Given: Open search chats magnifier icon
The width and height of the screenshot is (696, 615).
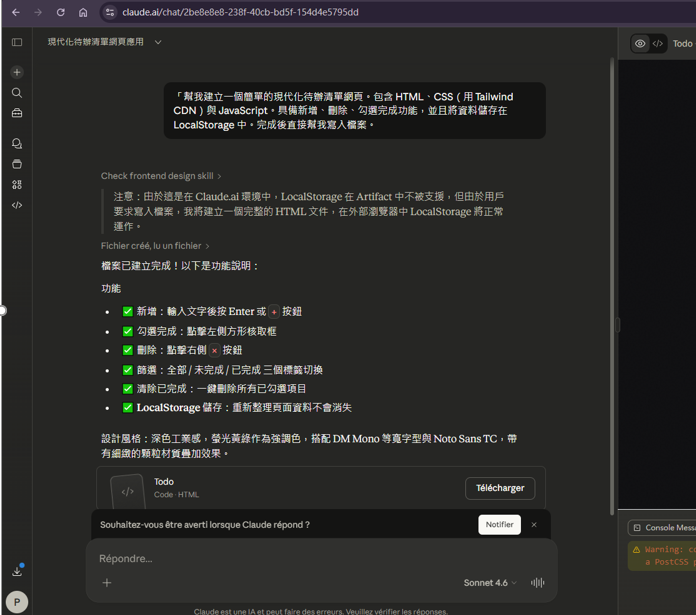Looking at the screenshot, I should coord(17,93).
